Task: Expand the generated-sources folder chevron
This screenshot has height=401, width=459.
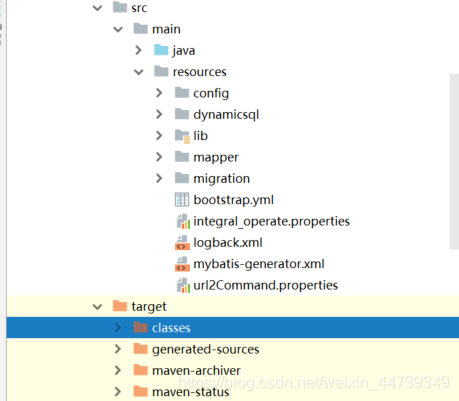Action: (118, 349)
